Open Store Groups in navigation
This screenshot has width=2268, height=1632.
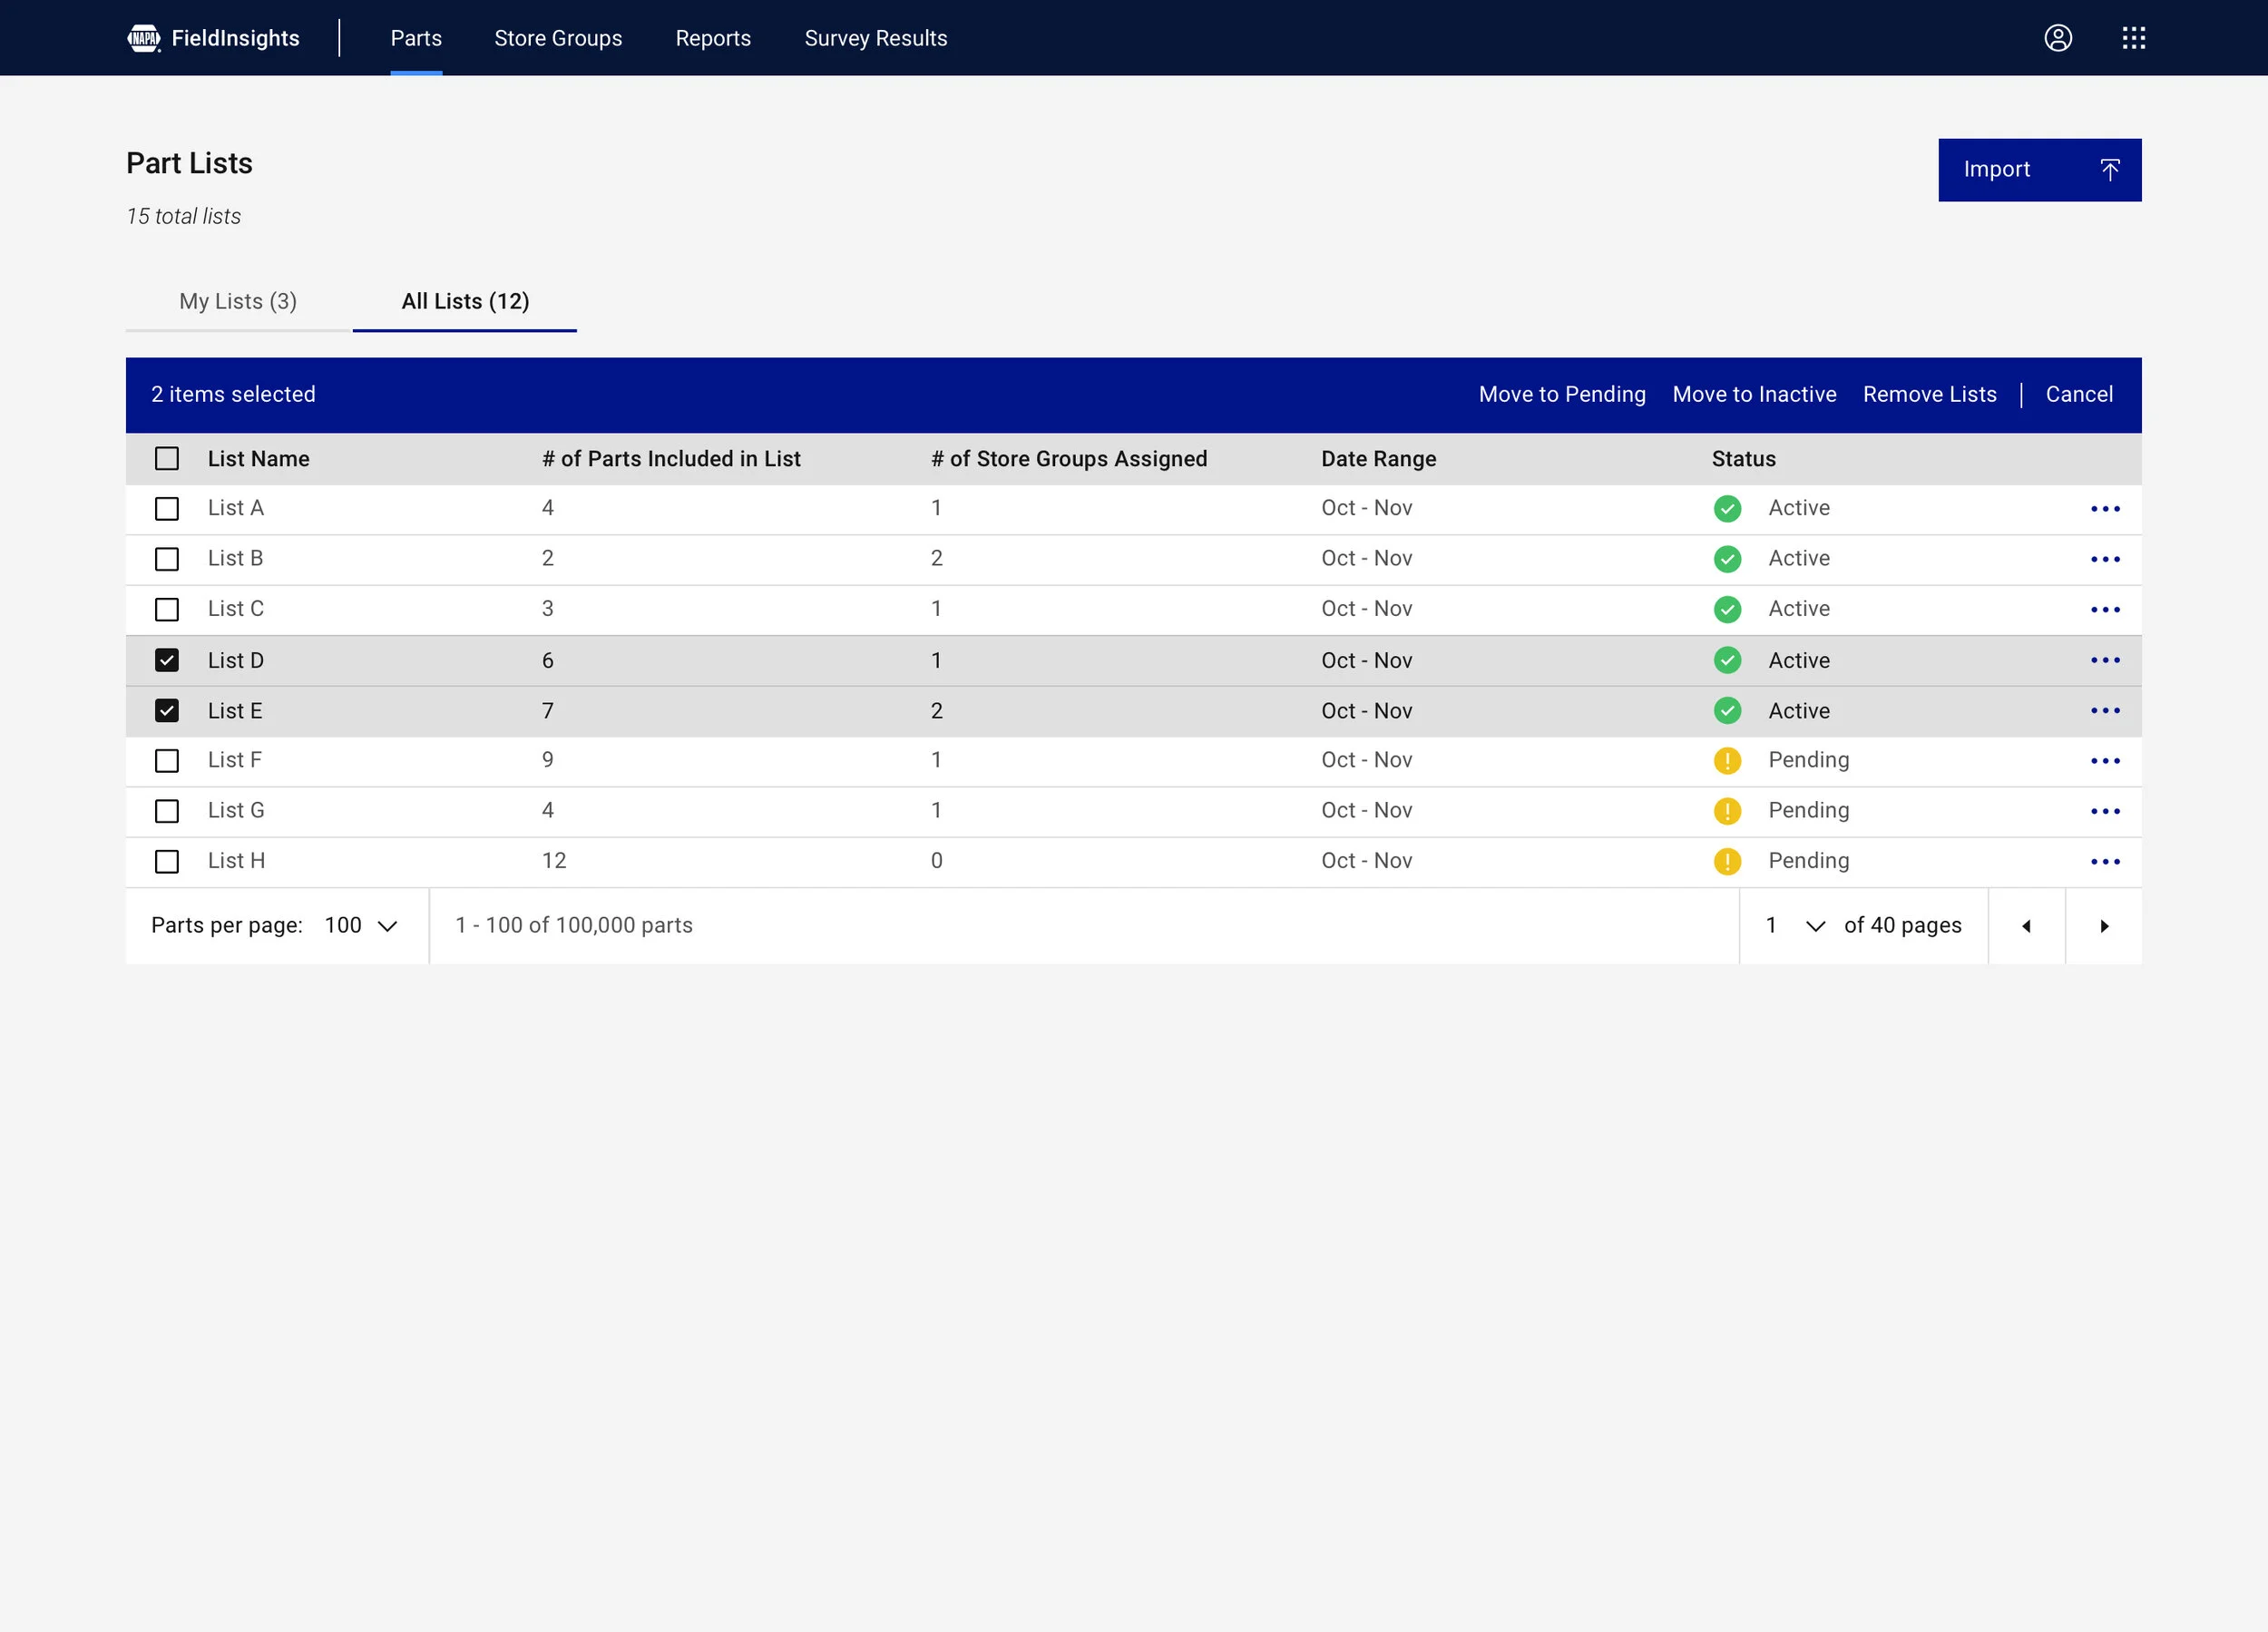(x=558, y=38)
